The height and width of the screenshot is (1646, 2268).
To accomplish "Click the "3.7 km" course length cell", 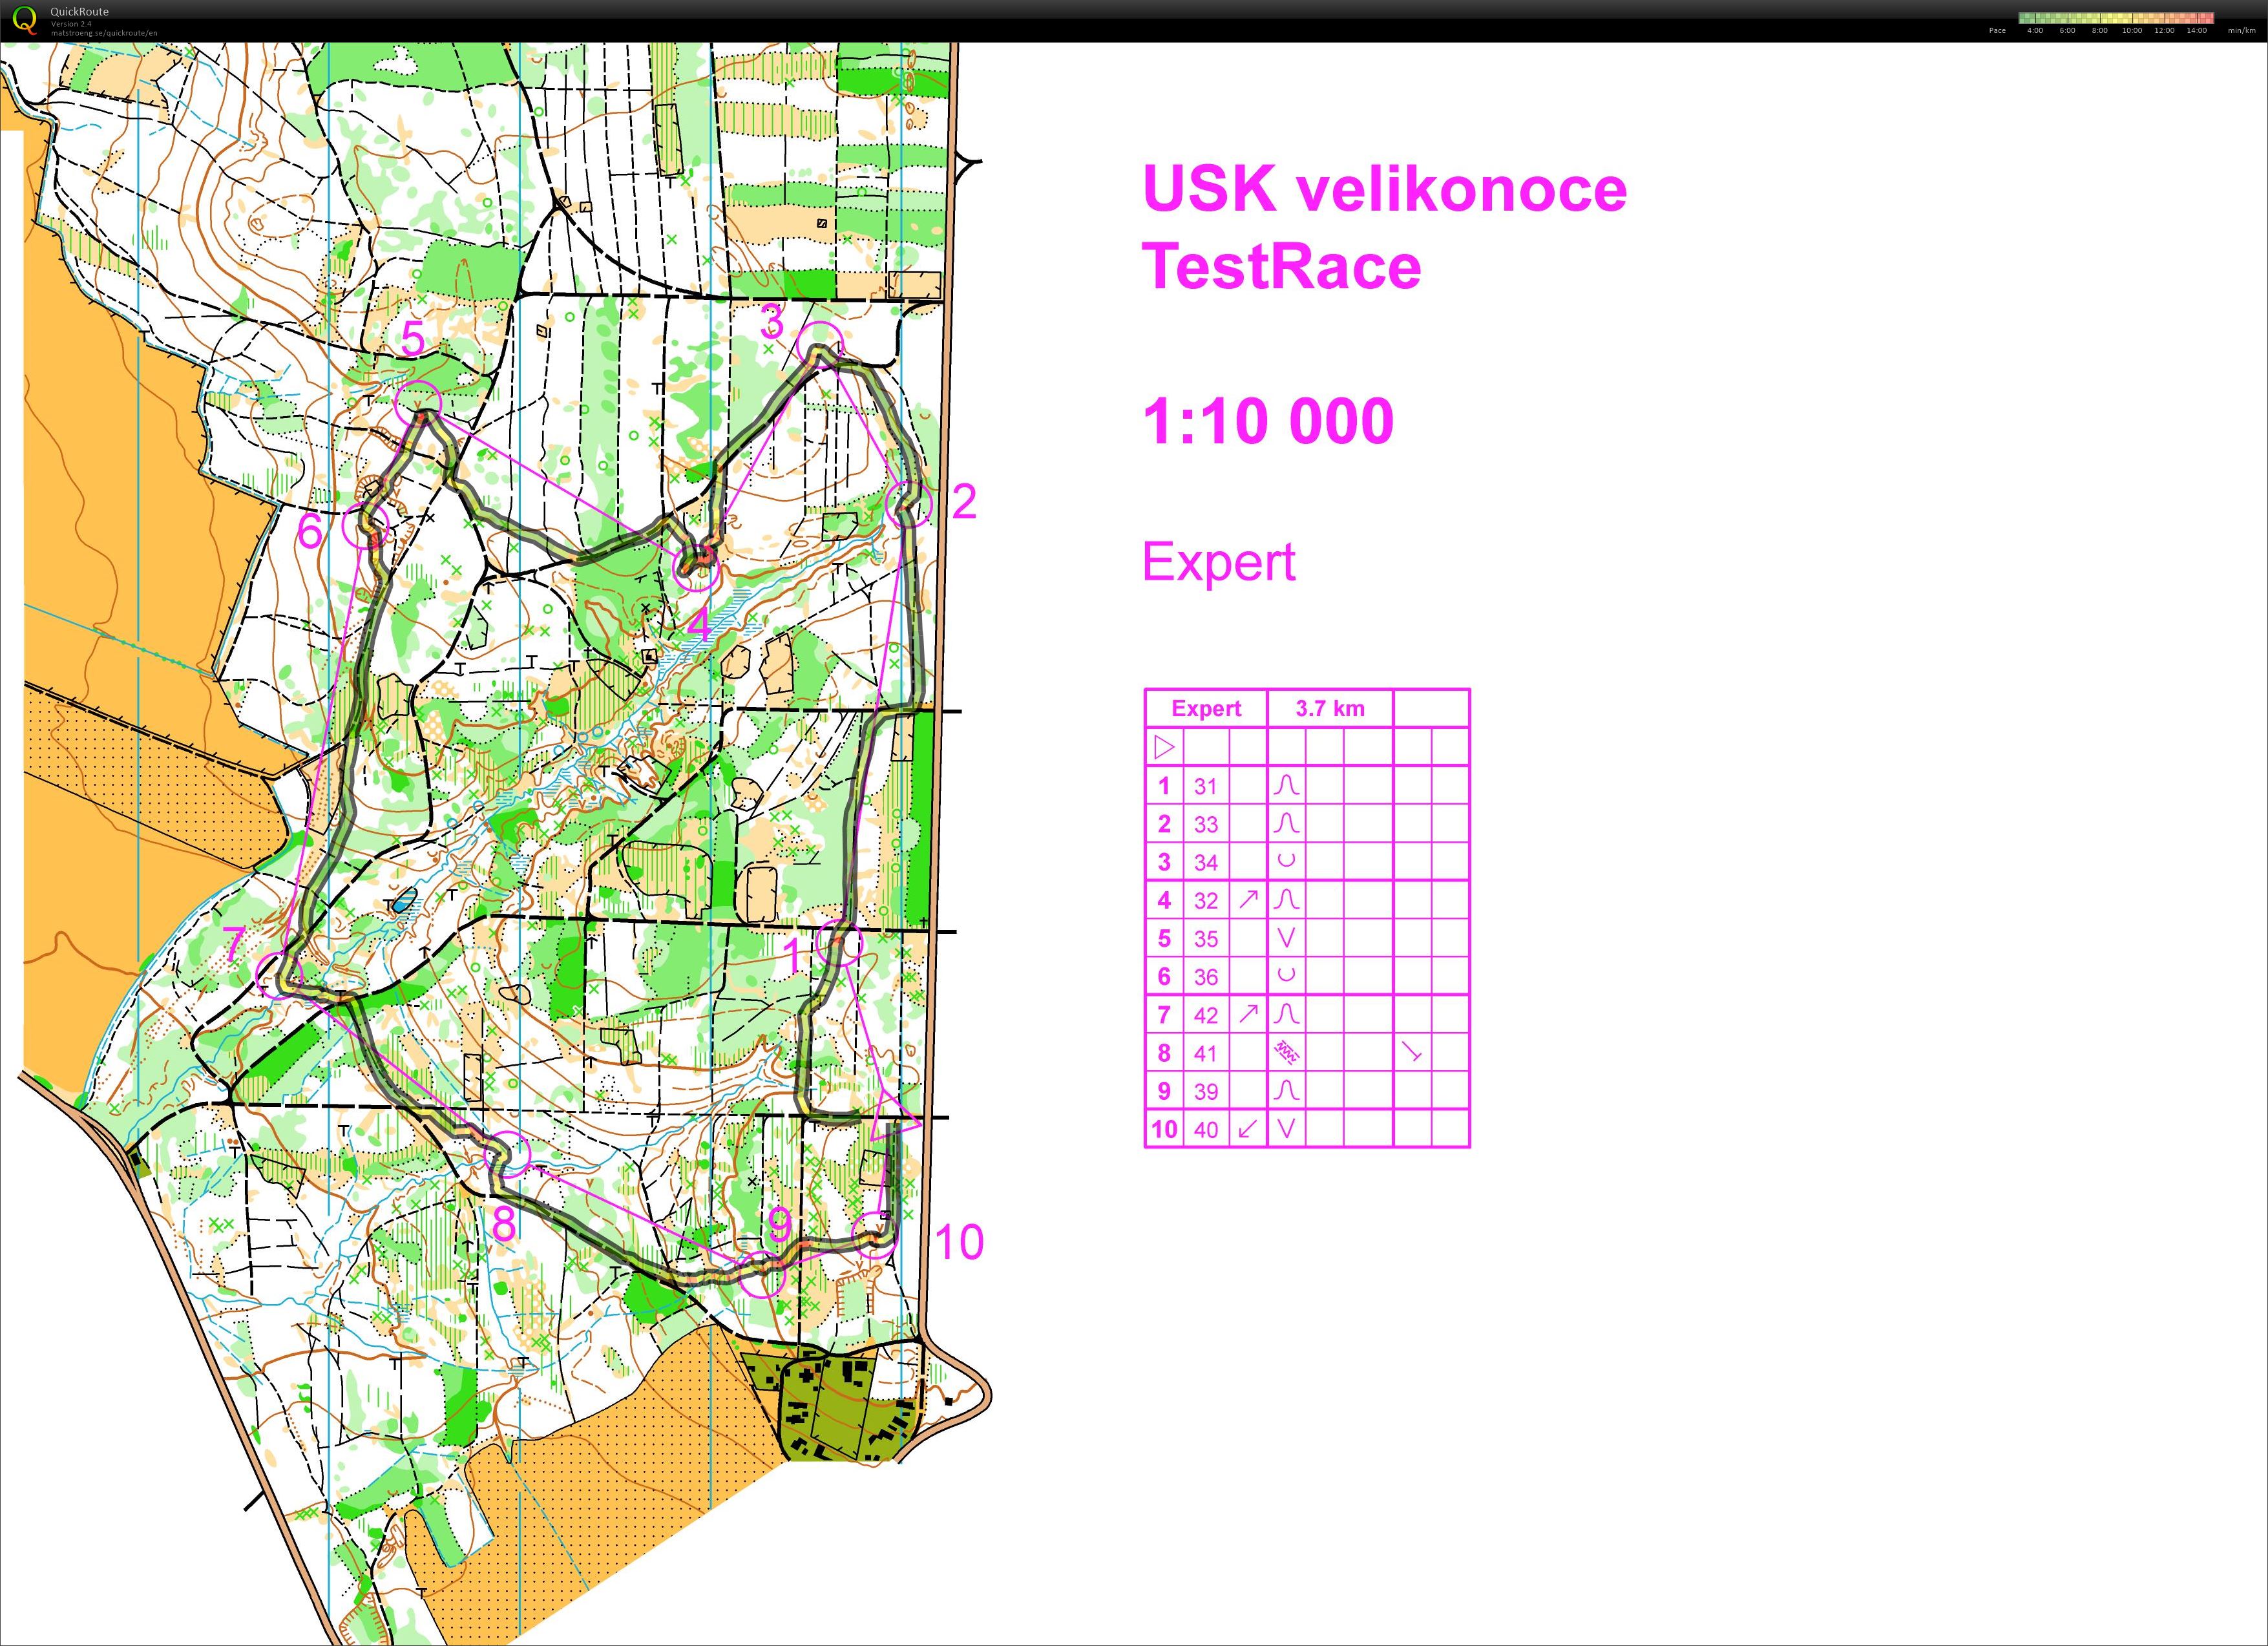I will click(1330, 708).
